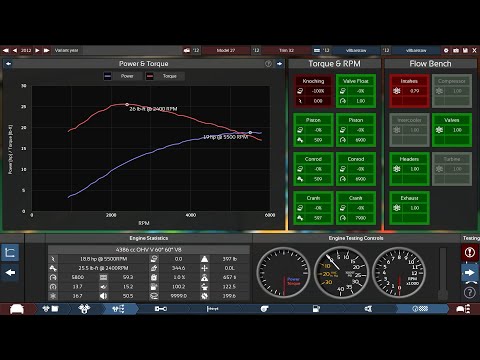Image resolution: width=480 pixels, height=360 pixels.
Task: Toggle the Power curve legend swatch
Action: 107,76
